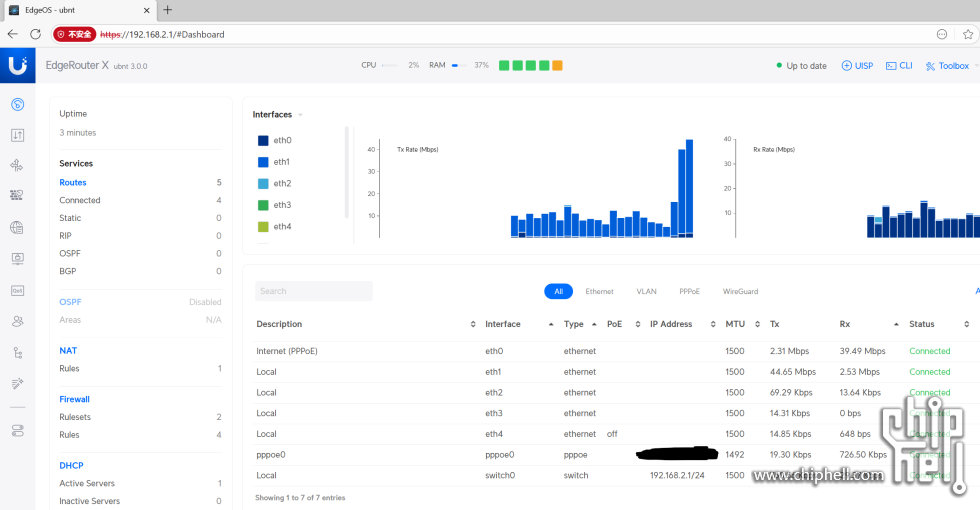Open the Wizards magic wand sidebar icon
980x510 pixels.
tap(18, 383)
